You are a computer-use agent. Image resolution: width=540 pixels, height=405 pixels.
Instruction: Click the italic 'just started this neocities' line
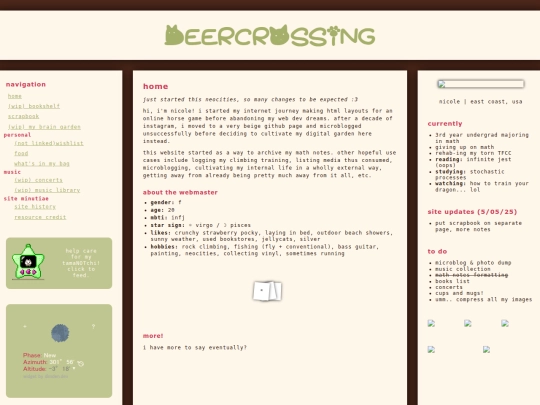coord(250,100)
